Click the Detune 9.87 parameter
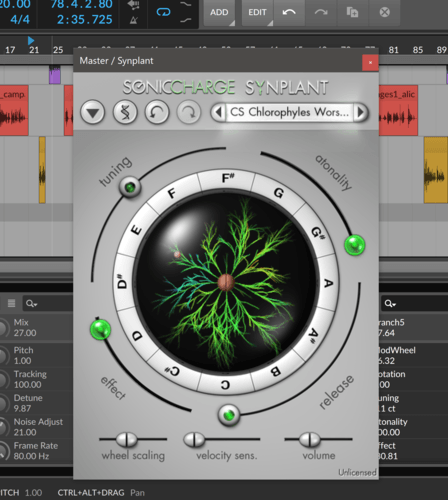 click(28, 403)
